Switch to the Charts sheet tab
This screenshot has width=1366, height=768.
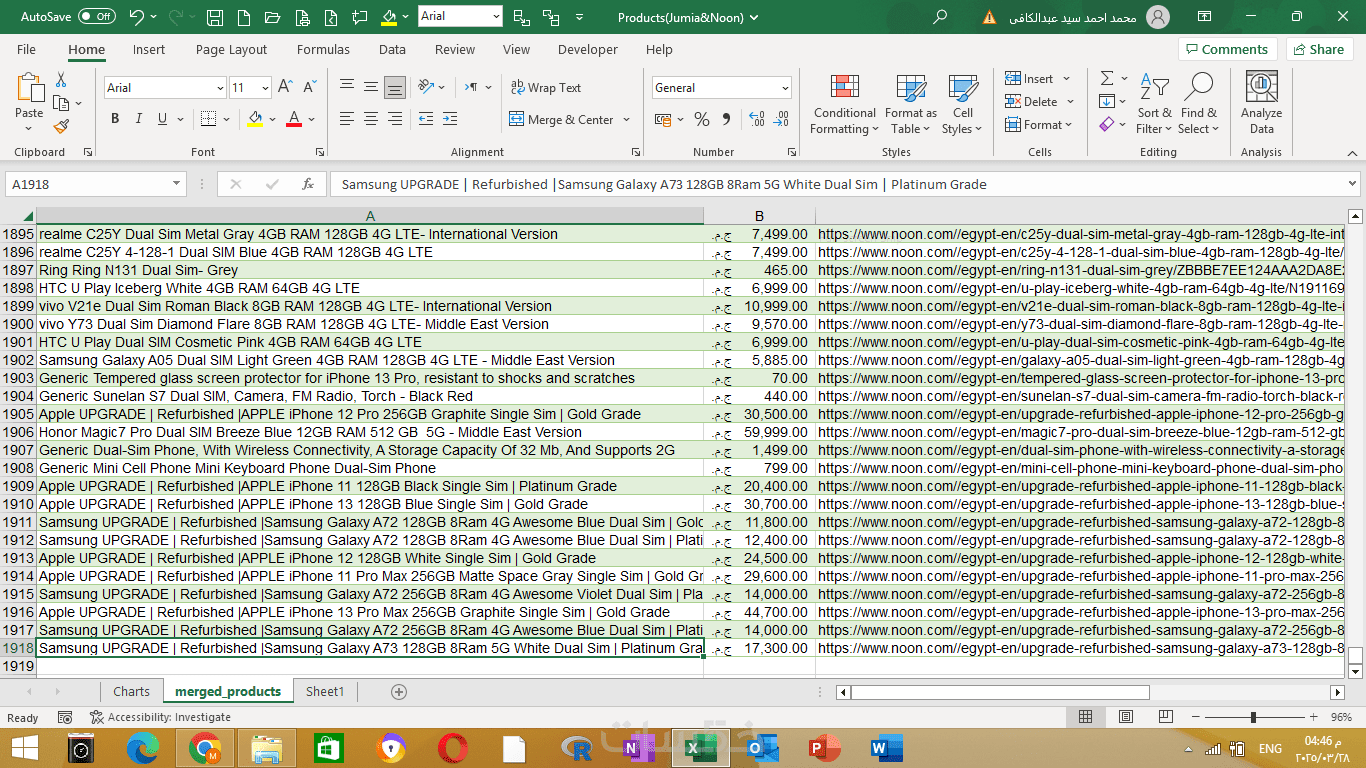click(x=131, y=691)
